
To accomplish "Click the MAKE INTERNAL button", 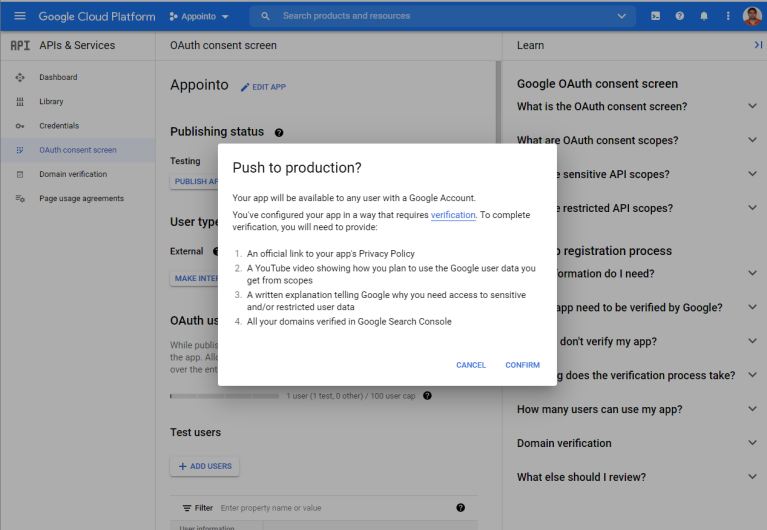I will click(x=194, y=278).
